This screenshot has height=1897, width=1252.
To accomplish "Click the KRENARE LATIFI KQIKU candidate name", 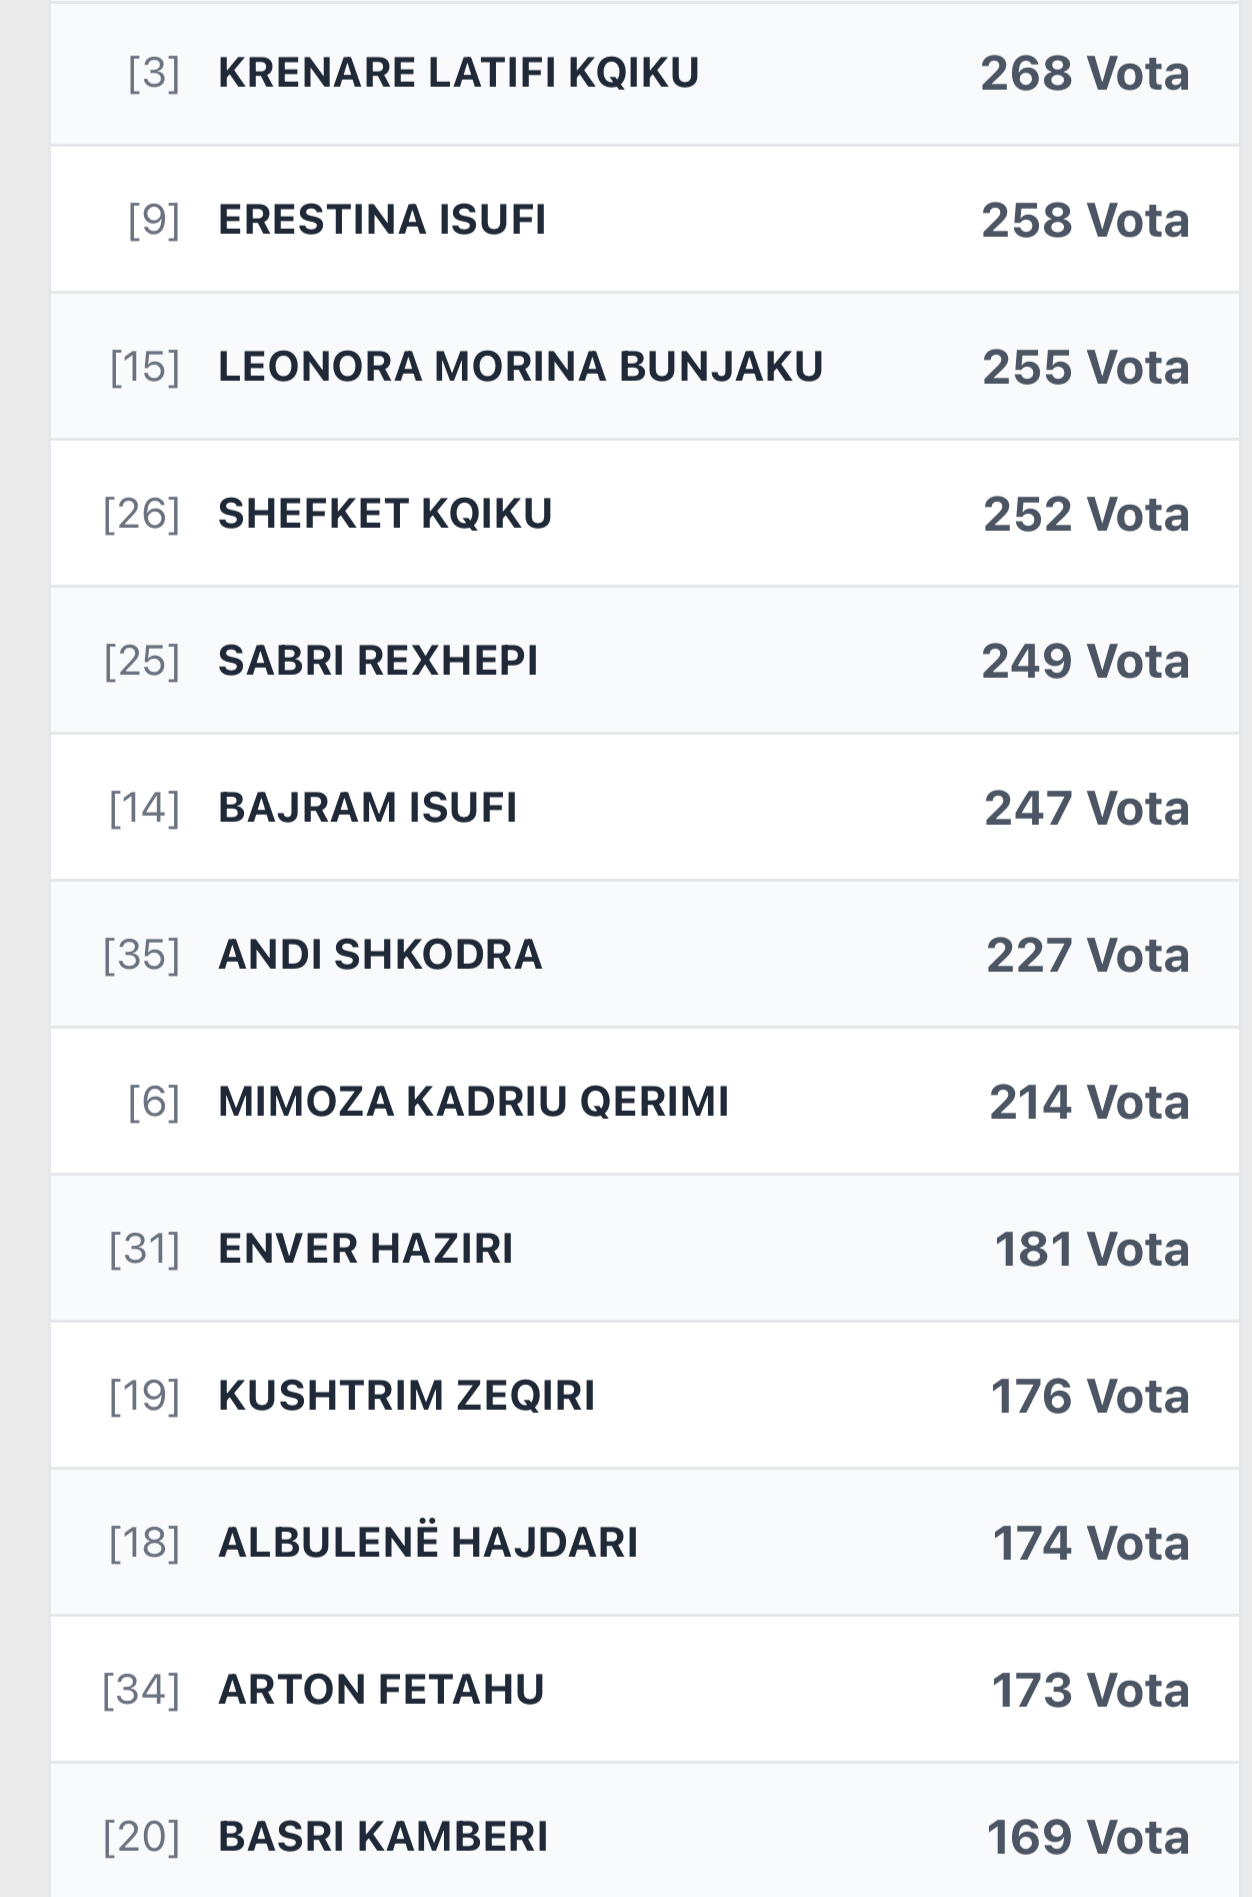I will [x=458, y=73].
